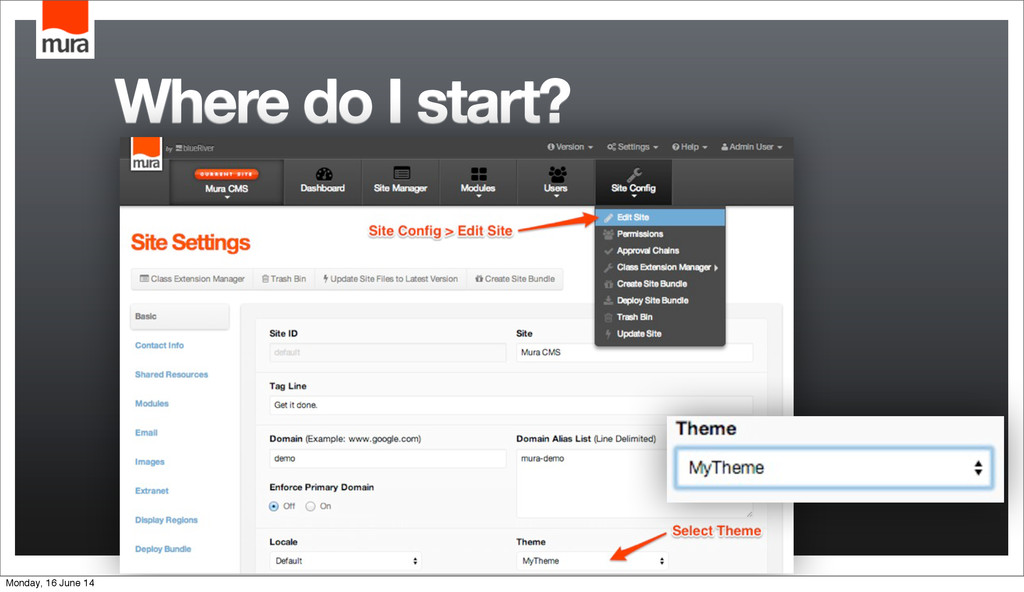The height and width of the screenshot is (592, 1024).
Task: Select the Off radio for Enforce Primary Domain
Action: (x=274, y=506)
